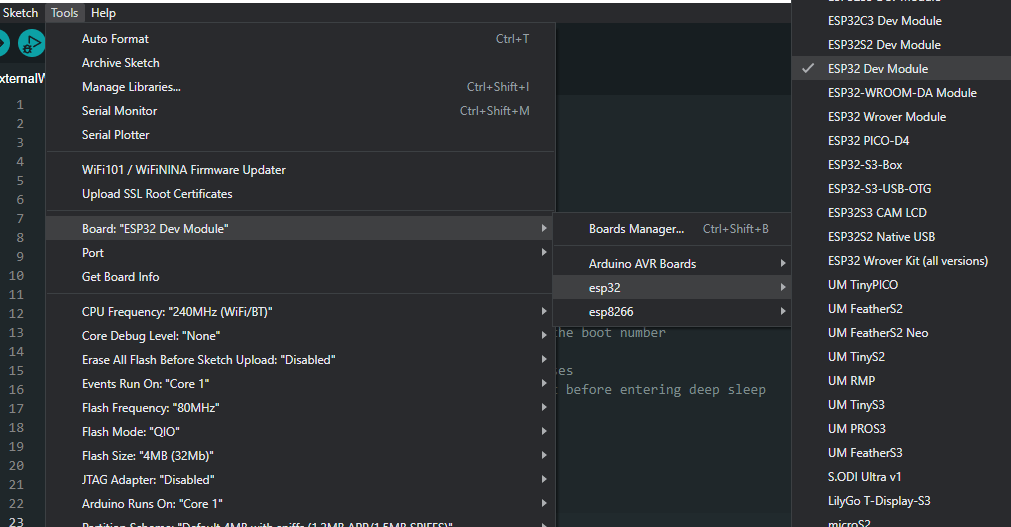The width and height of the screenshot is (1011, 527).
Task: Expand Core Debug Level "None" option
Action: (300, 335)
